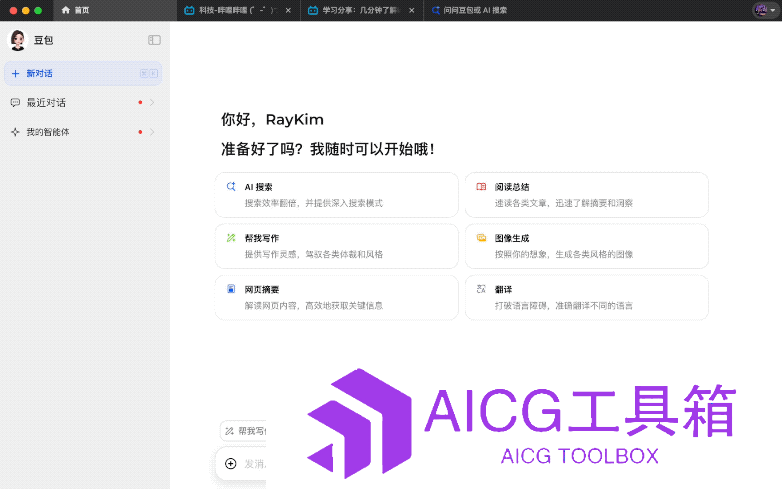Open 我的智能体 my agents

point(83,132)
